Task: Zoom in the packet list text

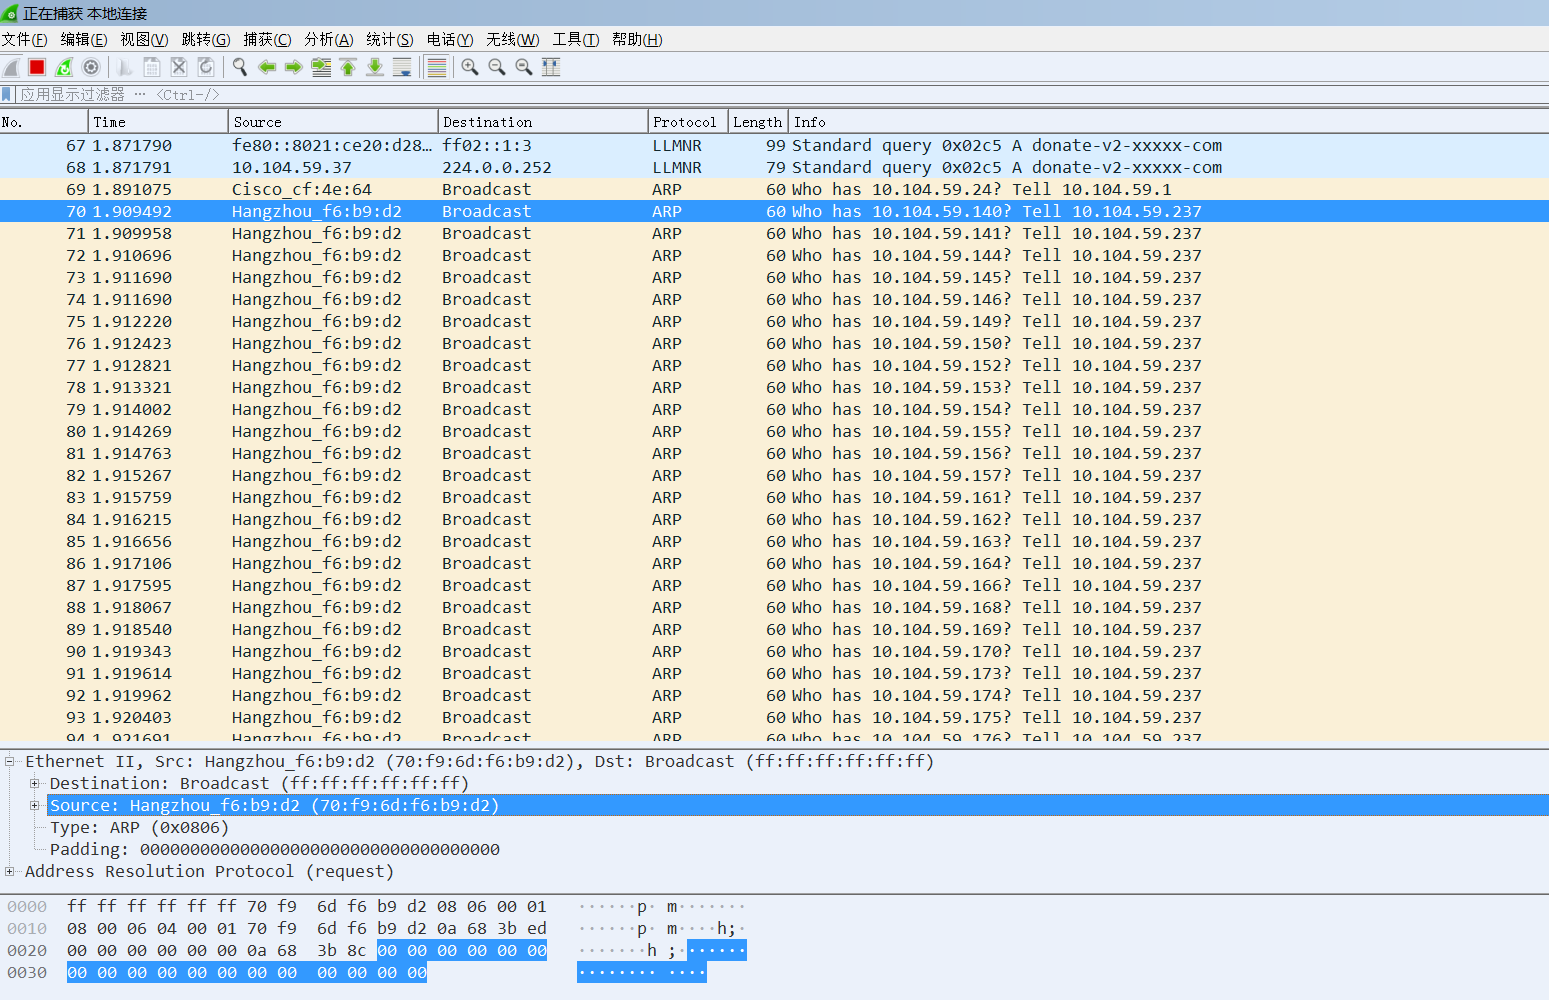Action: (x=470, y=67)
